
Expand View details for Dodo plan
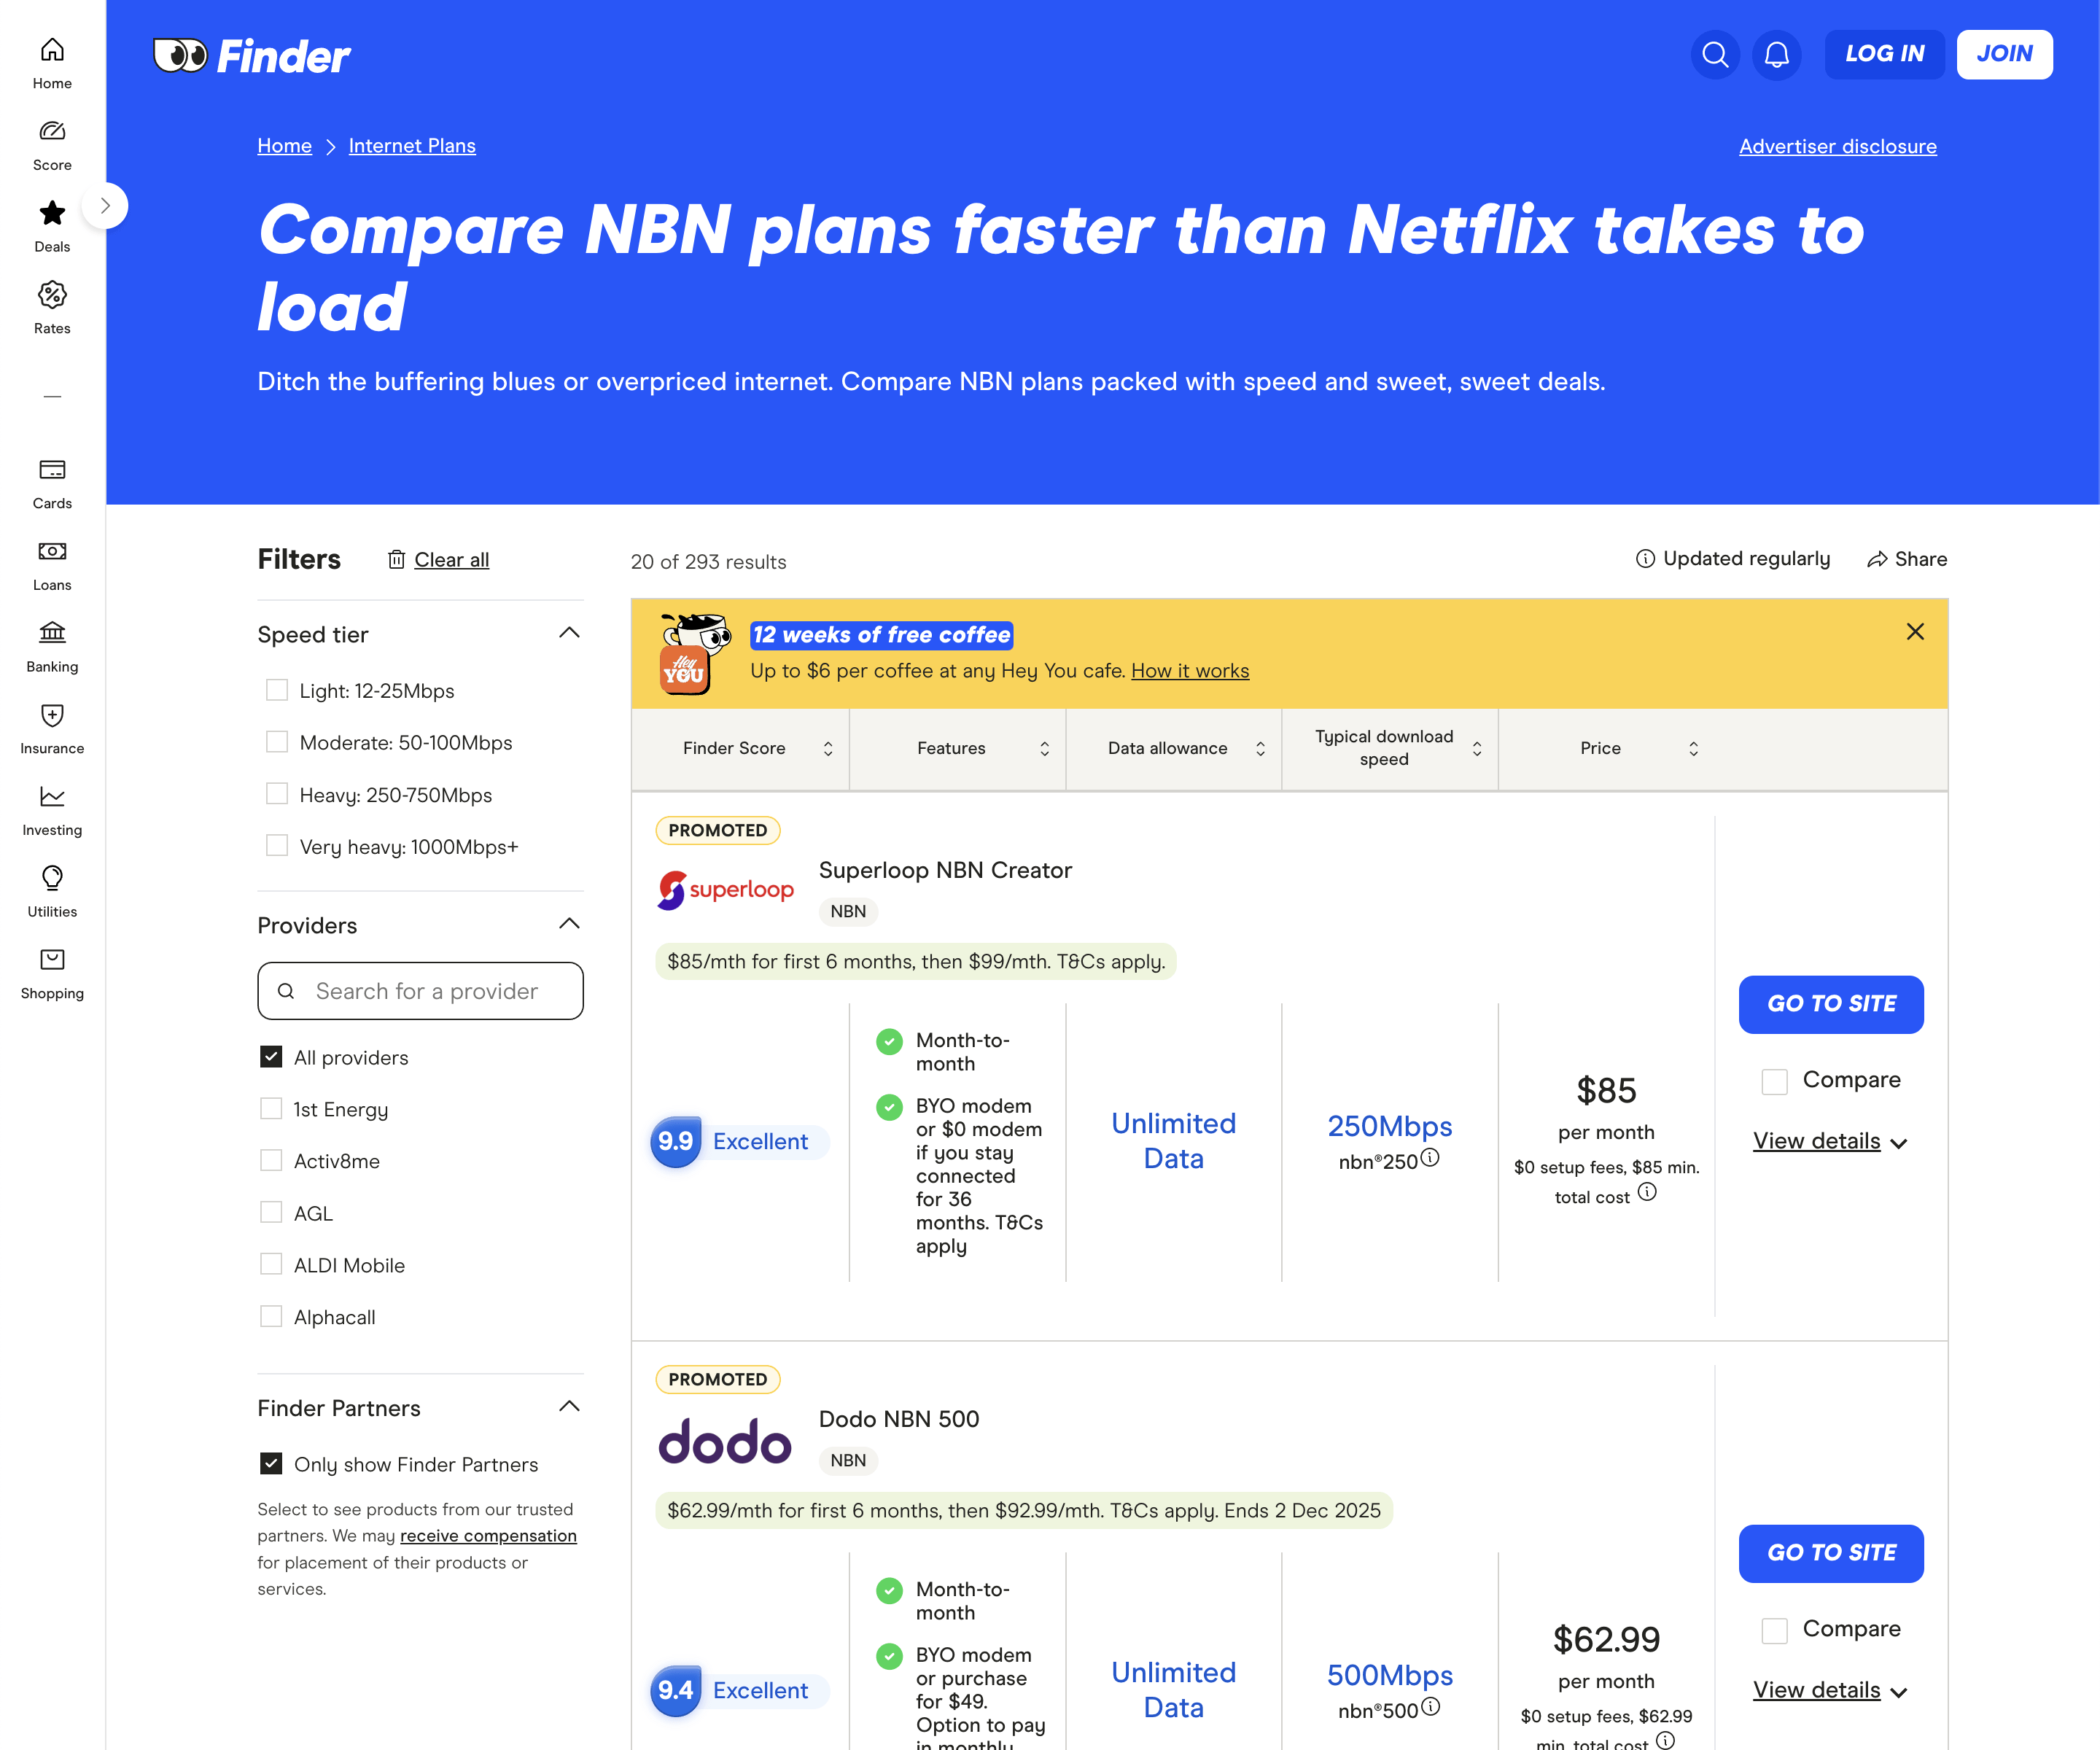1830,1691
